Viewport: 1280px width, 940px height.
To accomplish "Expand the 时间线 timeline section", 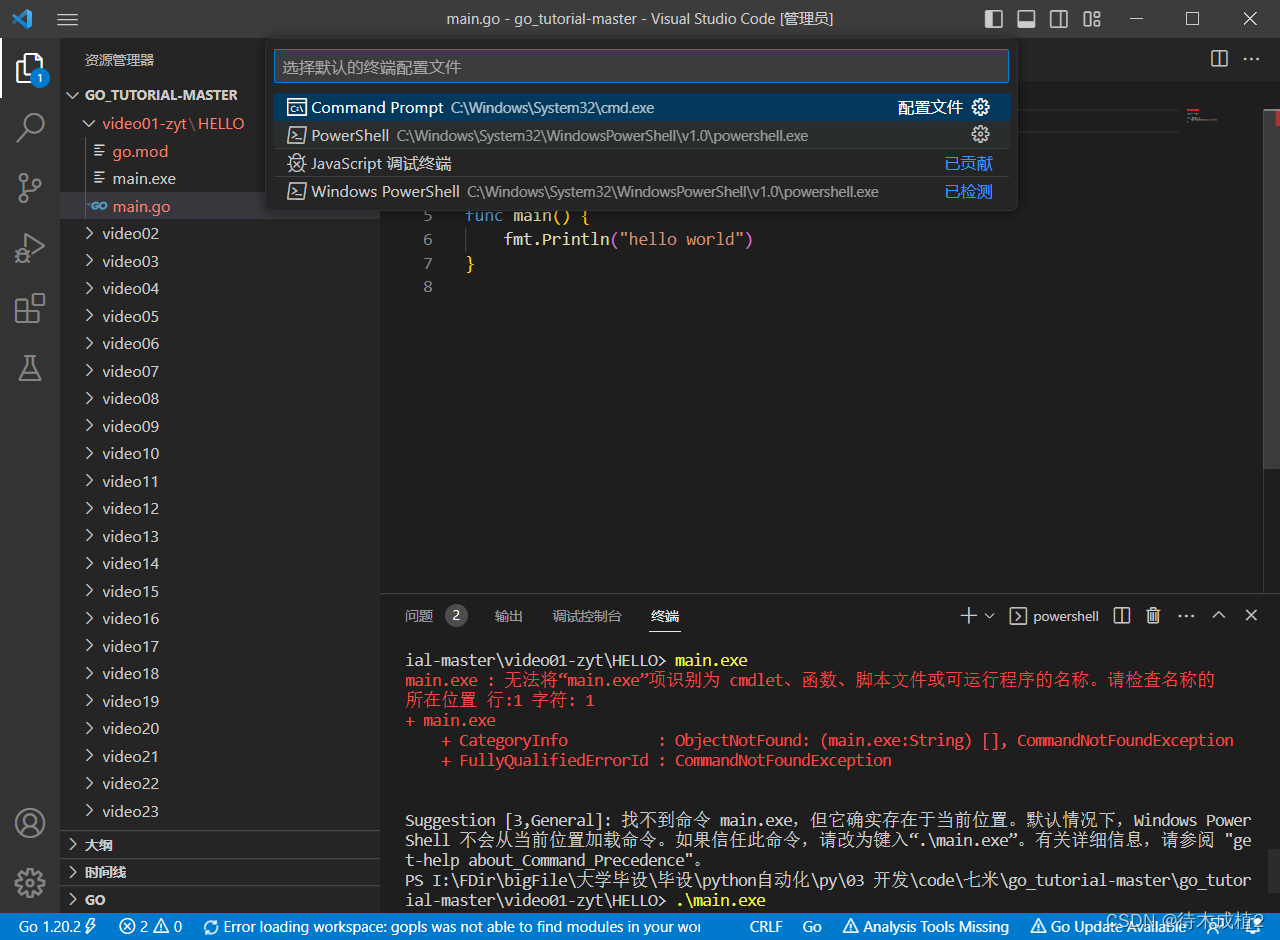I will pyautogui.click(x=220, y=872).
